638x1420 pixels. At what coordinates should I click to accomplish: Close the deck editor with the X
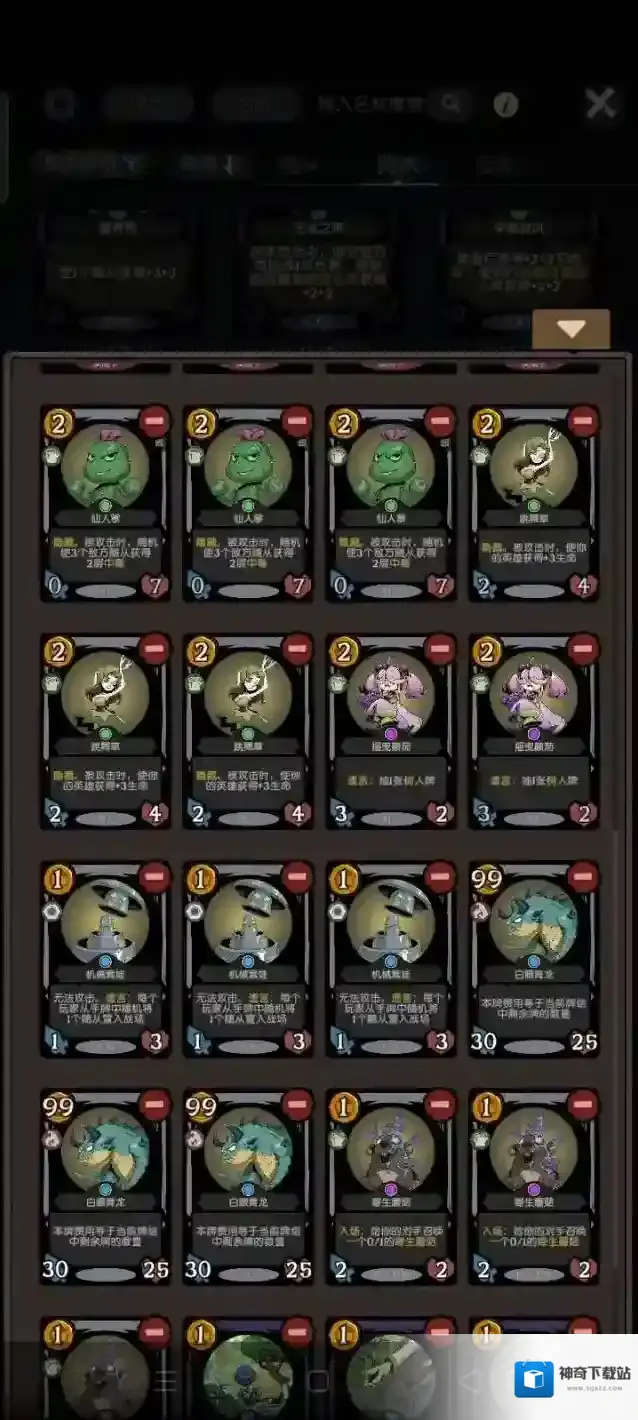(x=601, y=102)
